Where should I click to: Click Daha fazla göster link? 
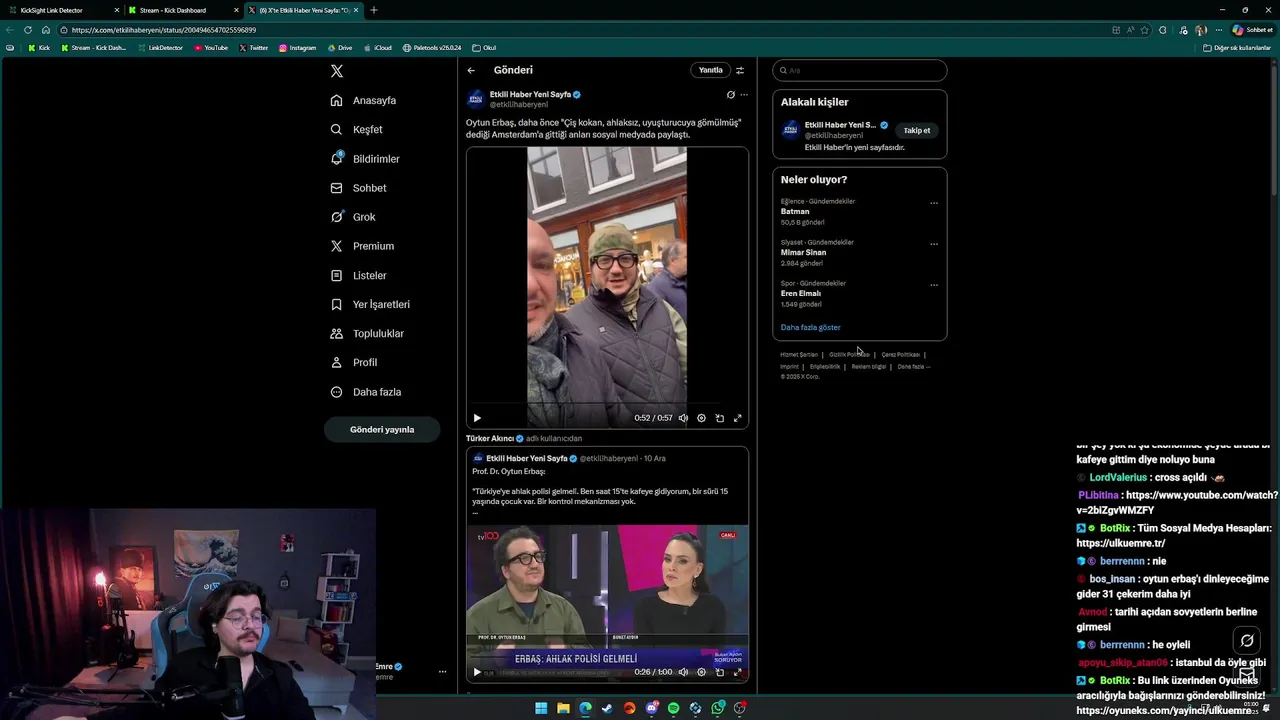(811, 327)
